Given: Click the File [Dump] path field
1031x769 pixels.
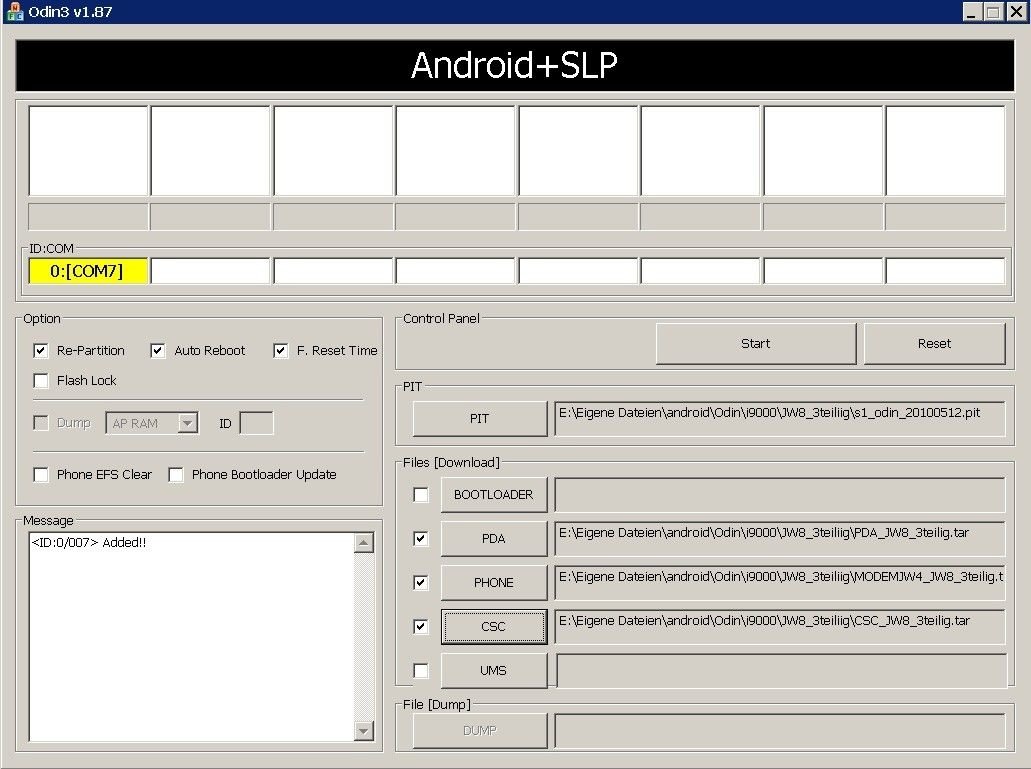Looking at the screenshot, I should pyautogui.click(x=780, y=730).
